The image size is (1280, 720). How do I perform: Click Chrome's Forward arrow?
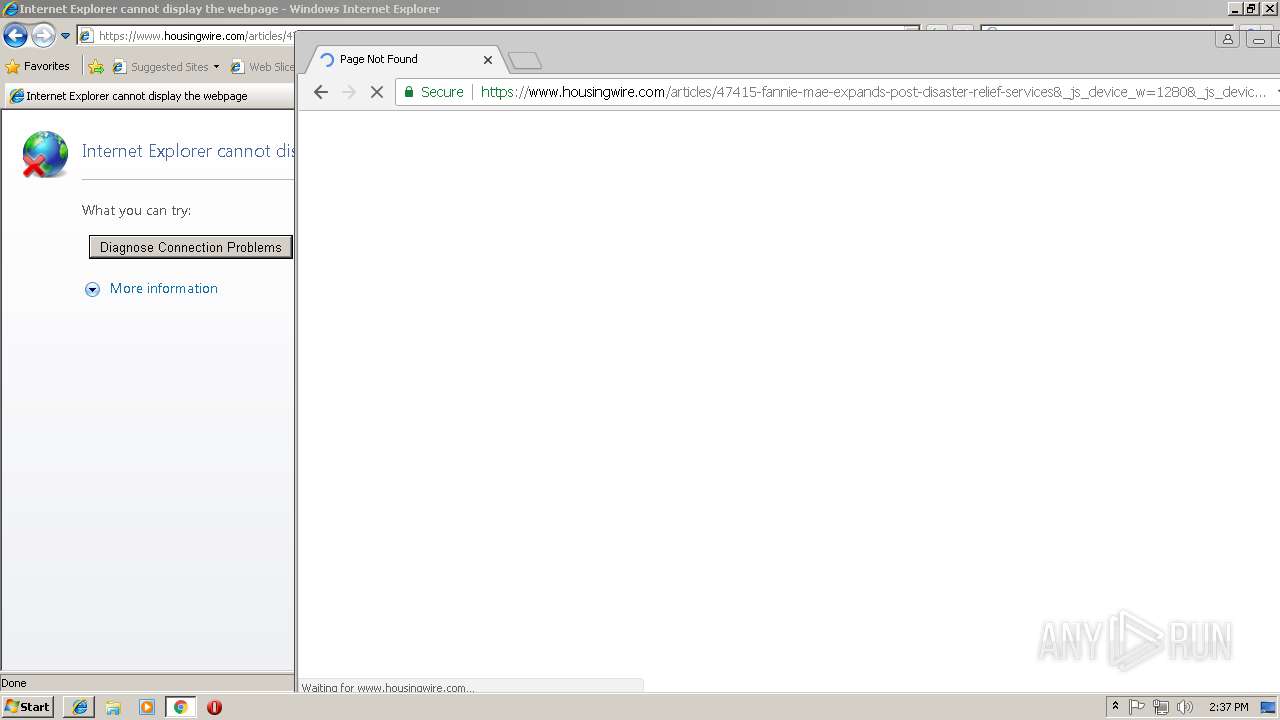[x=348, y=92]
